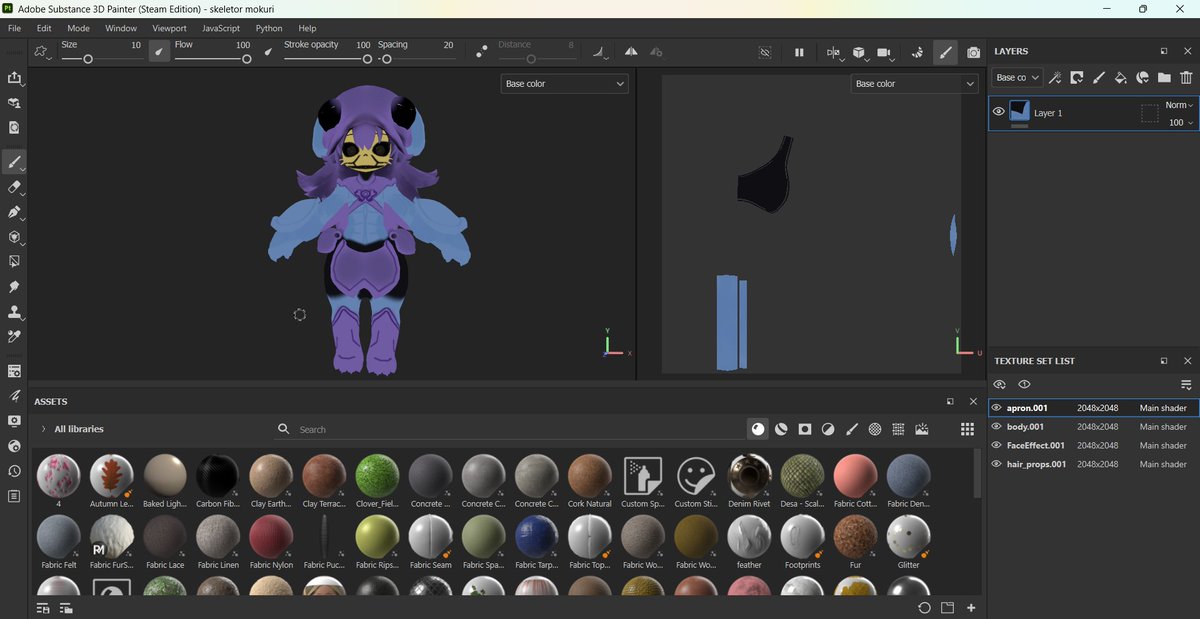This screenshot has width=1200, height=619.
Task: Open the Edit menu
Action: (x=44, y=28)
